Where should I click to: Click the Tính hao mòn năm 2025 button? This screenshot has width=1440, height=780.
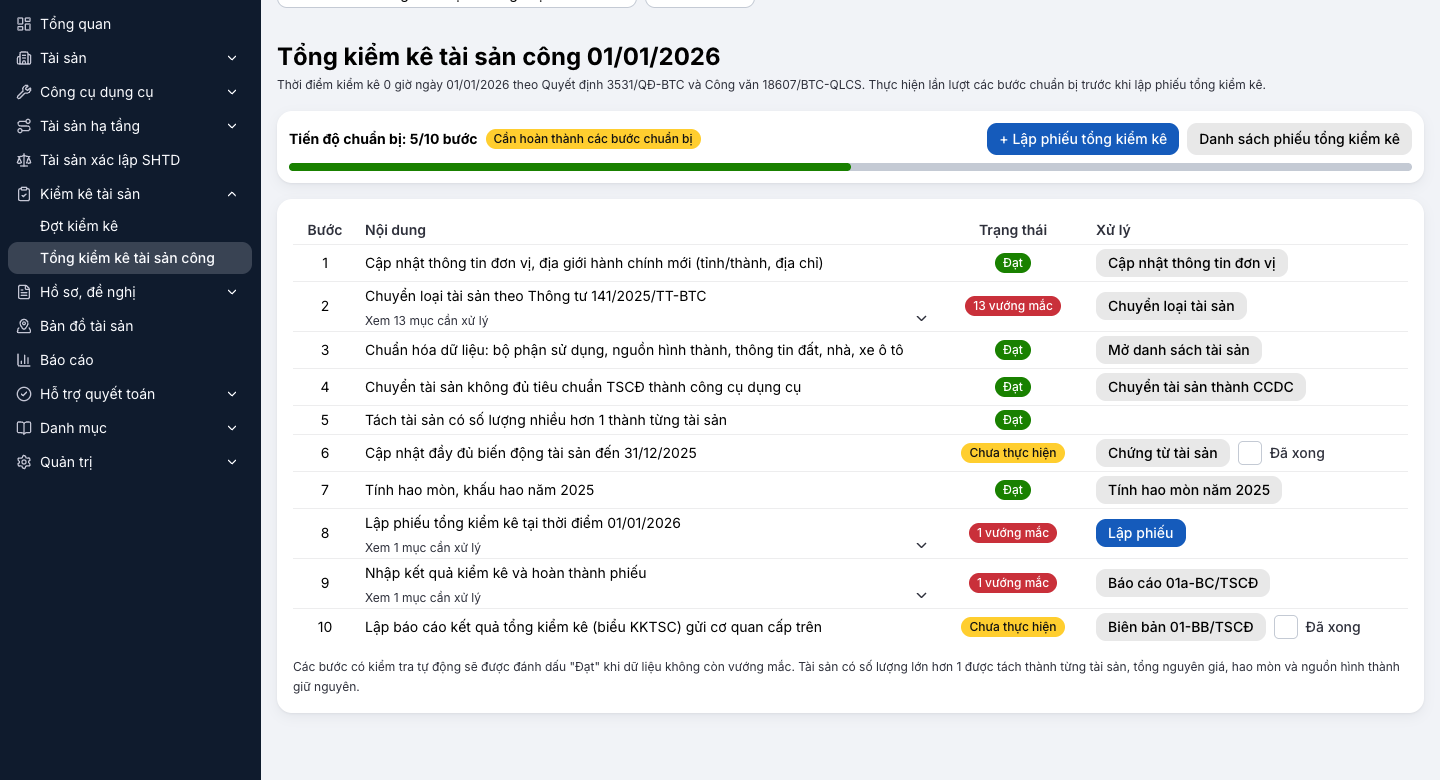(x=1189, y=490)
